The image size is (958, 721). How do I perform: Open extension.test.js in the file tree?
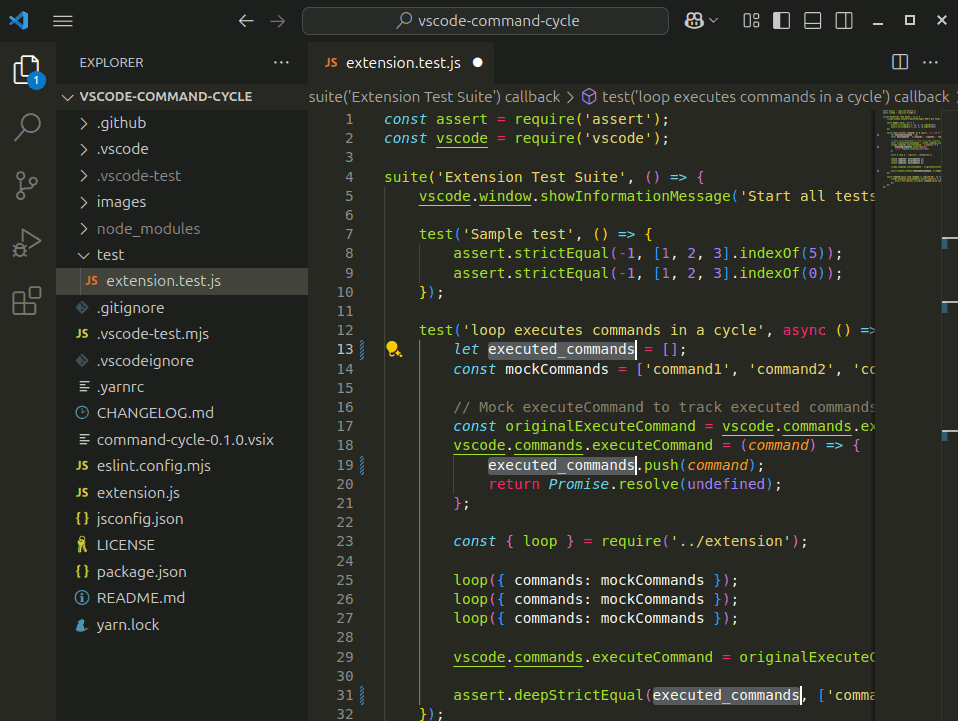(182, 281)
